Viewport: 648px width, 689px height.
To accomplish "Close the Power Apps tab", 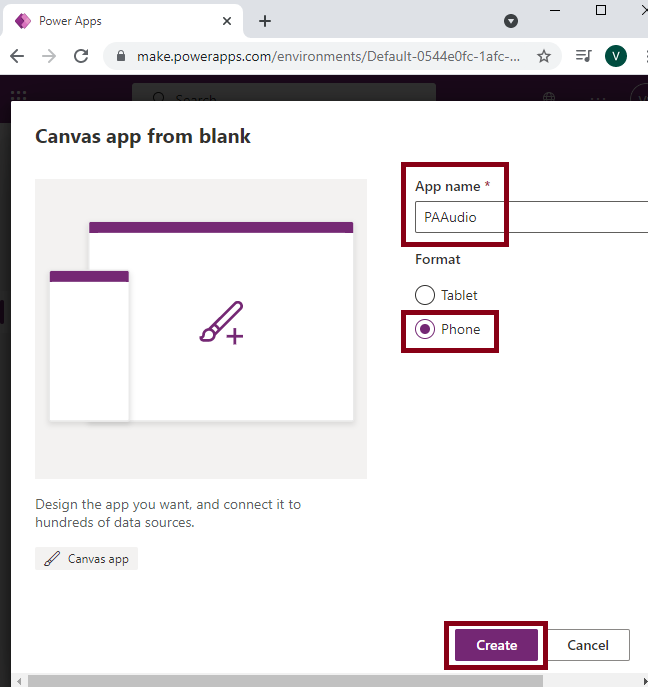I will pyautogui.click(x=227, y=21).
